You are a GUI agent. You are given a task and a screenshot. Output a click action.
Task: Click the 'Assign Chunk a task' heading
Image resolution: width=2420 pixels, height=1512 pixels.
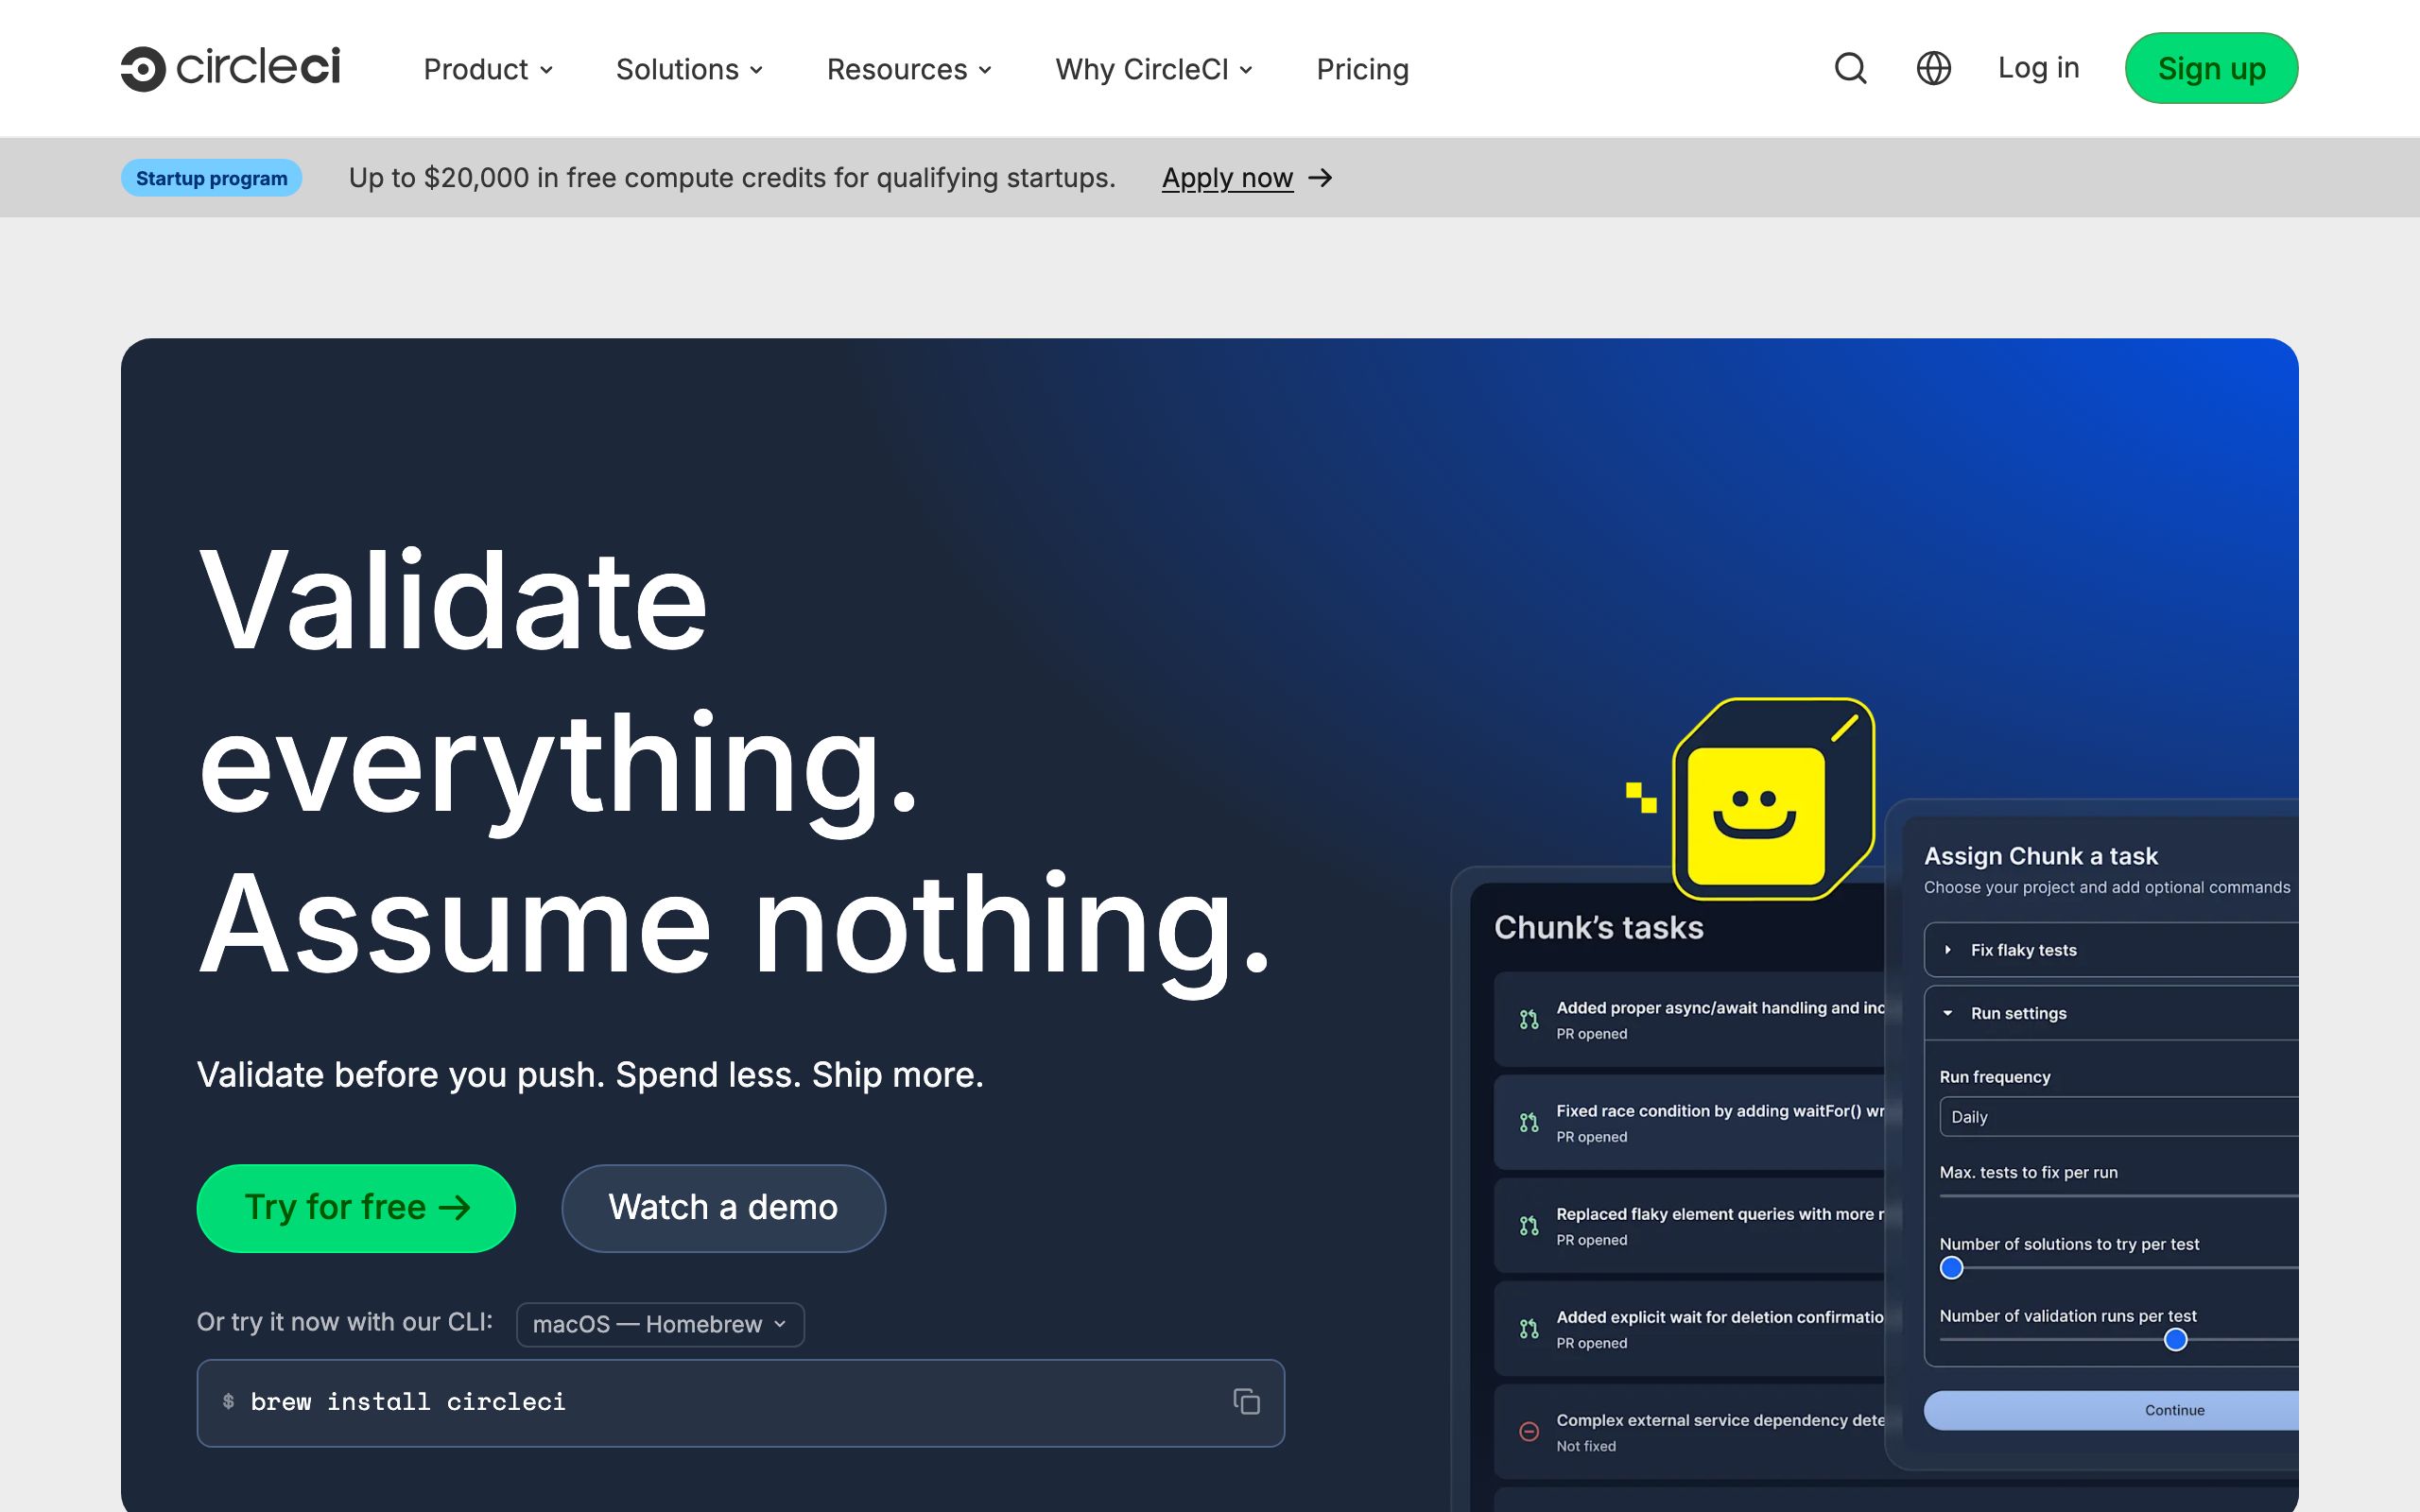(x=2040, y=856)
